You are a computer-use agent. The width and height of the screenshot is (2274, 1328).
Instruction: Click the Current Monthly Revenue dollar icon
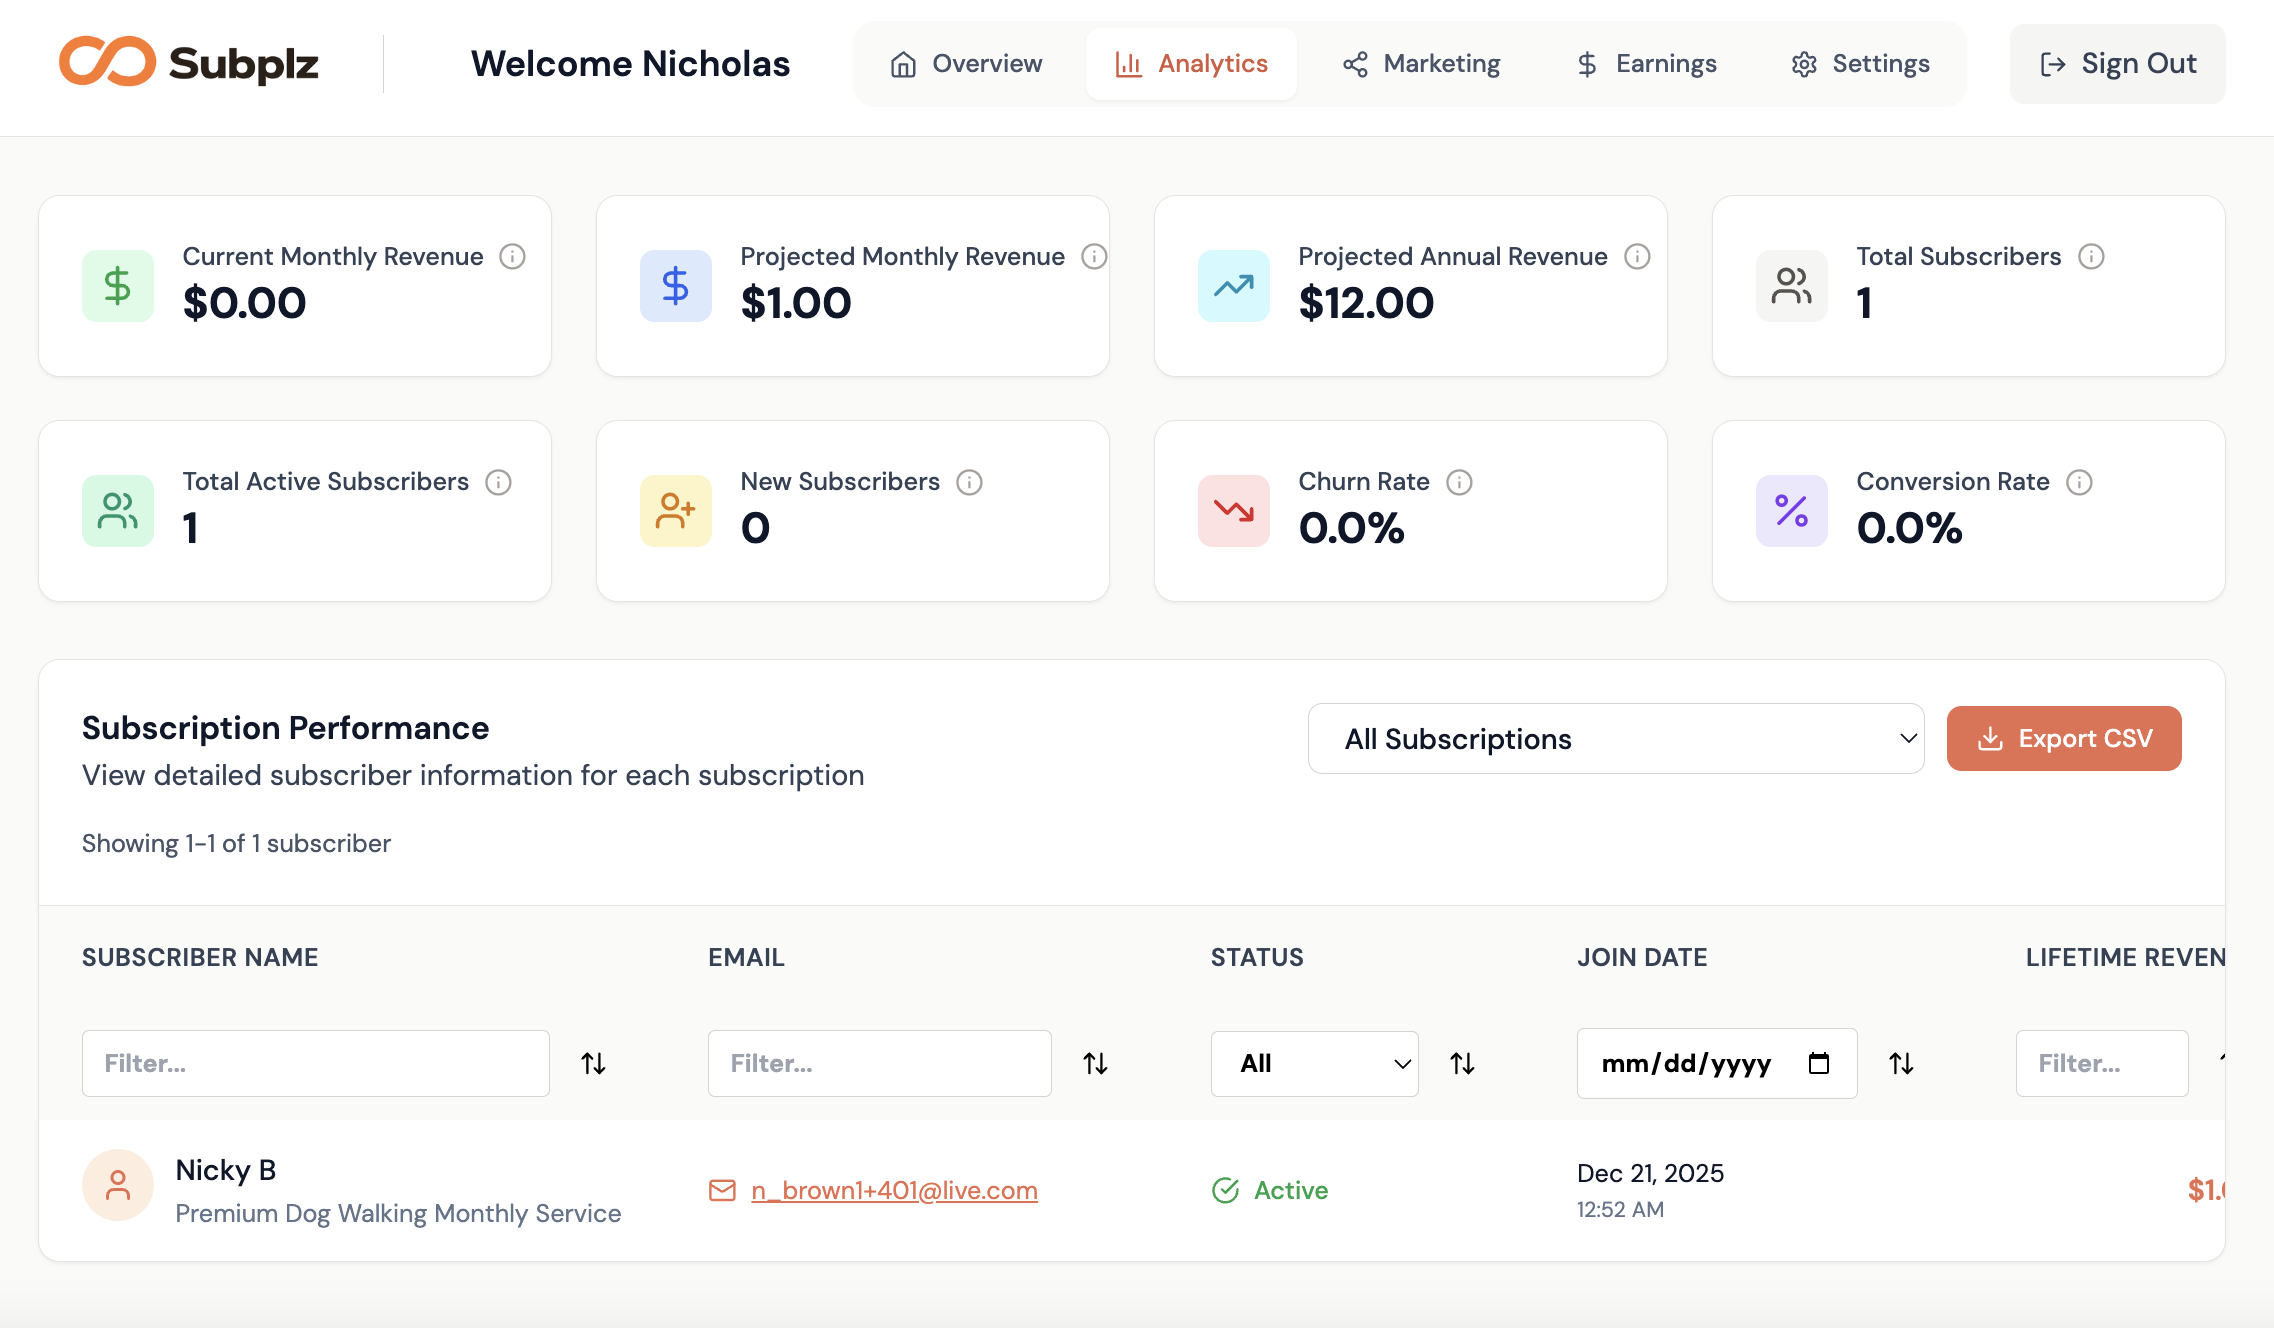point(117,286)
